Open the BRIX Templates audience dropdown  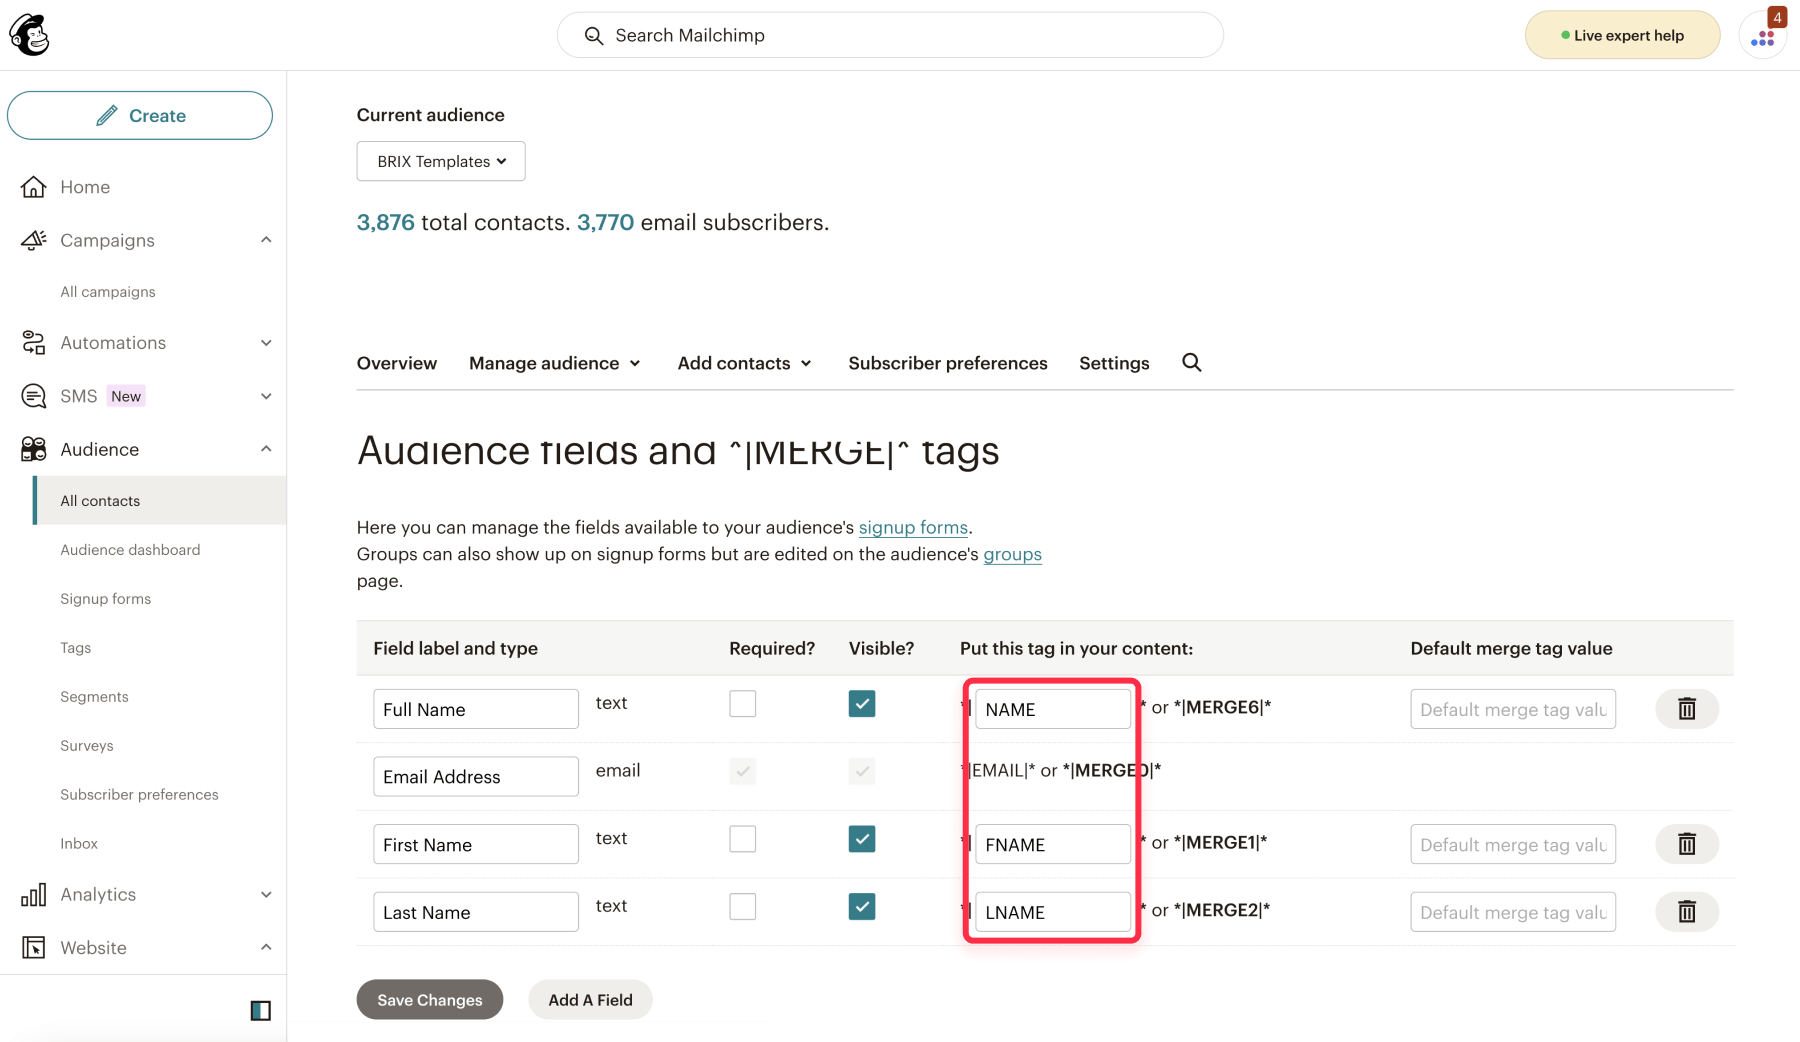point(441,161)
